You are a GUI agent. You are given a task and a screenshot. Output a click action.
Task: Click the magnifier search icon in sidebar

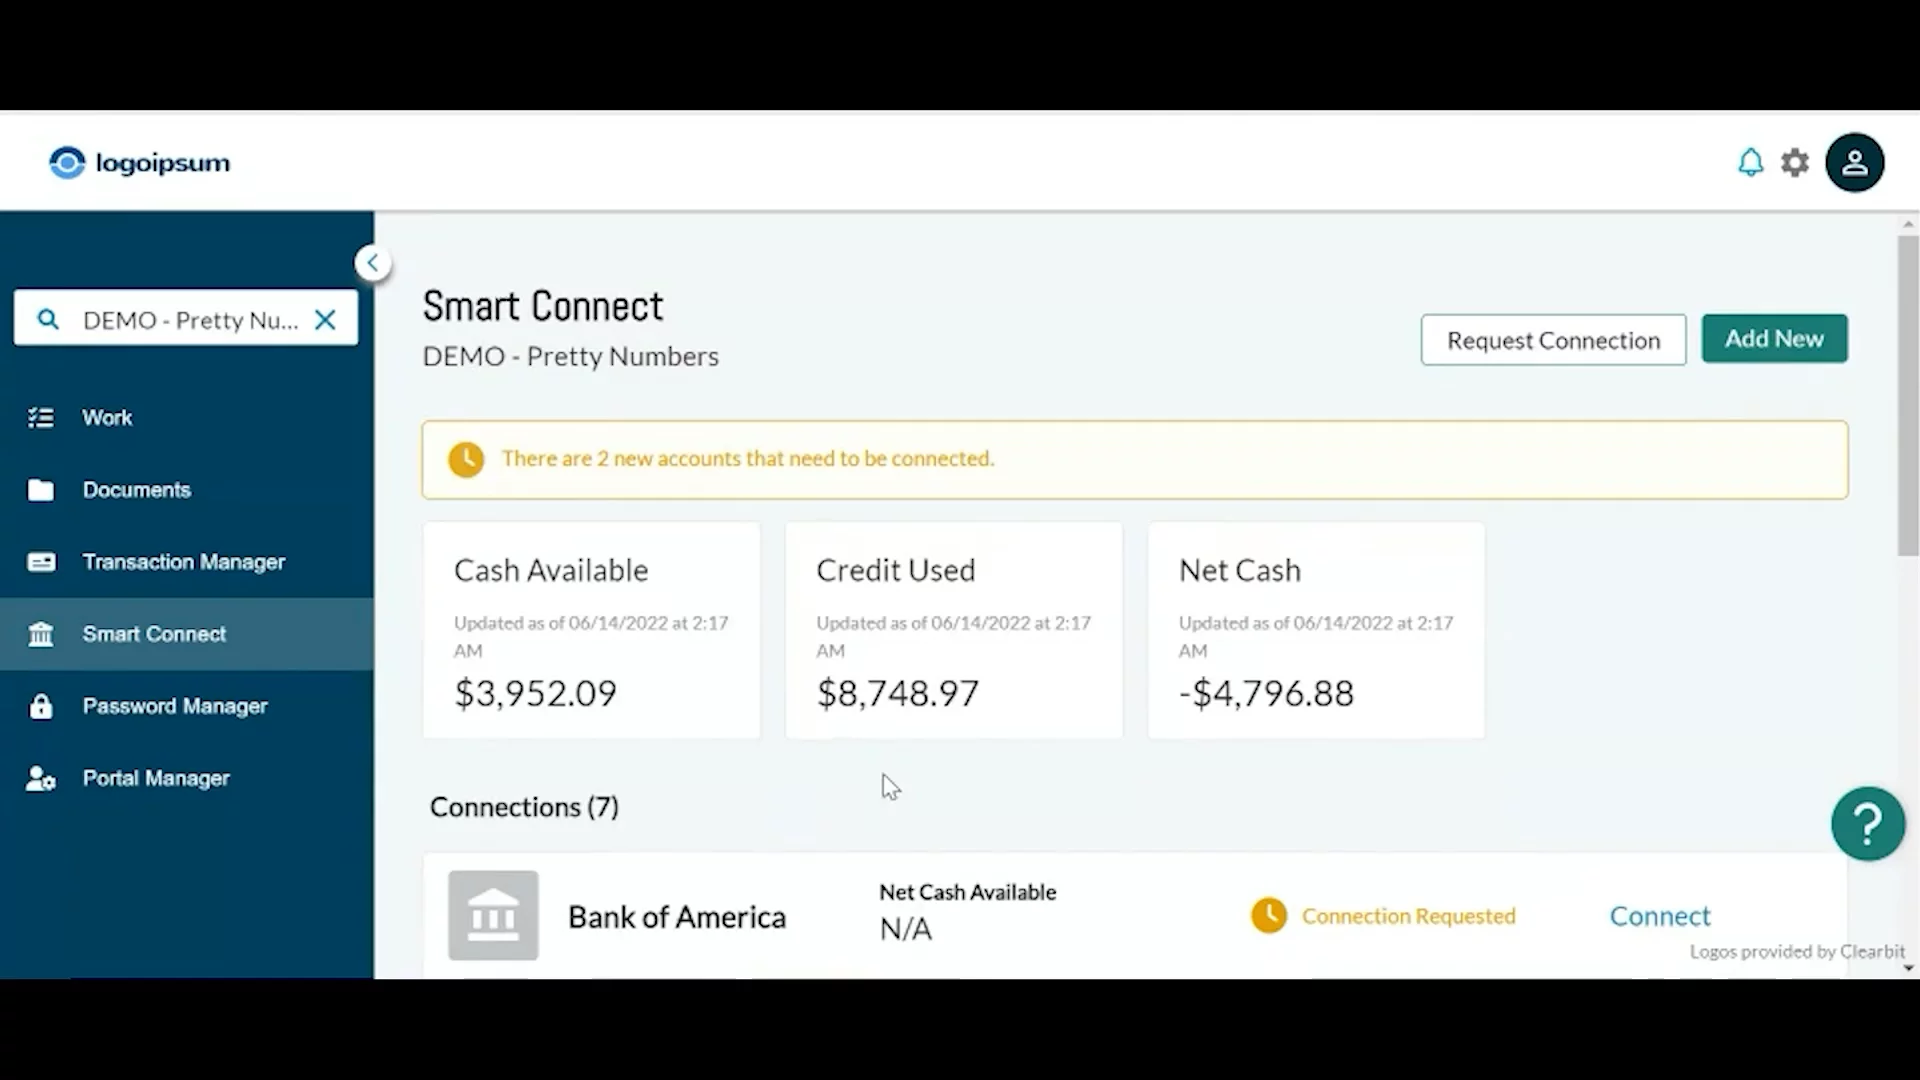point(47,320)
